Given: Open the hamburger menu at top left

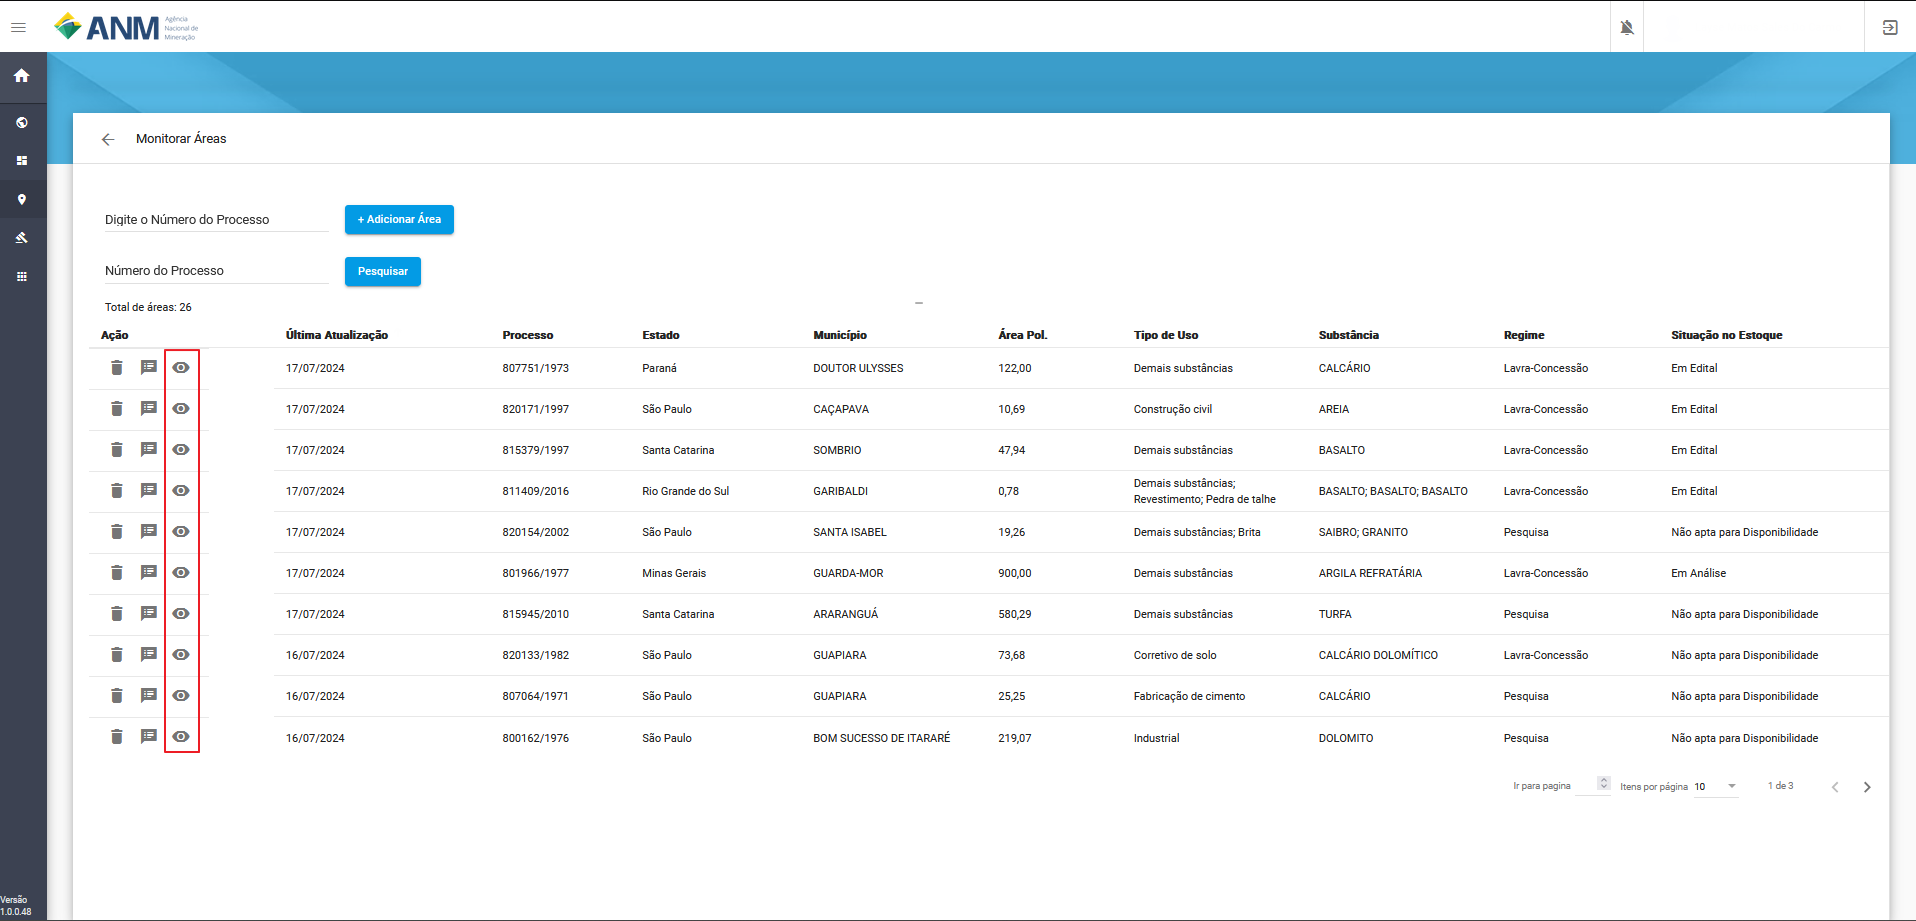Looking at the screenshot, I should pyautogui.click(x=18, y=28).
